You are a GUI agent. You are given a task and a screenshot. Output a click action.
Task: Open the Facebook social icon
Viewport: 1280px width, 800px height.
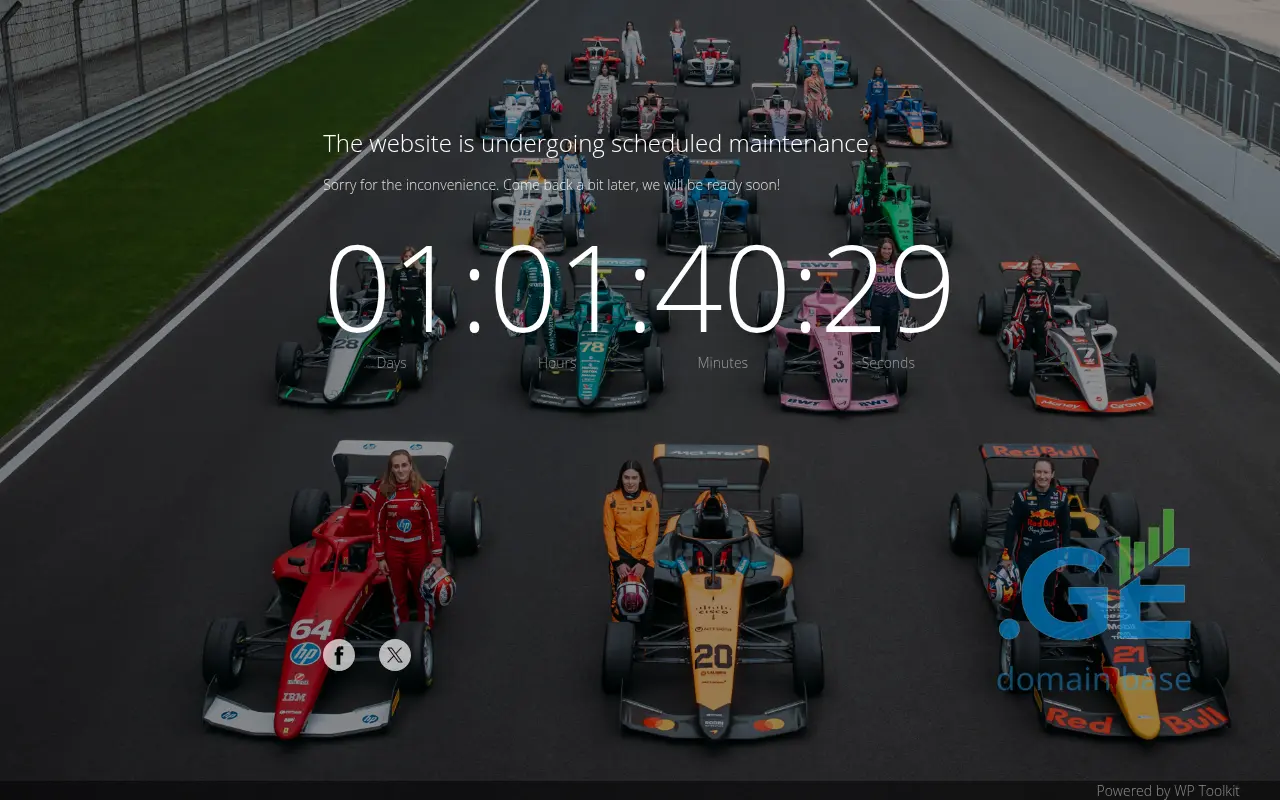(339, 655)
